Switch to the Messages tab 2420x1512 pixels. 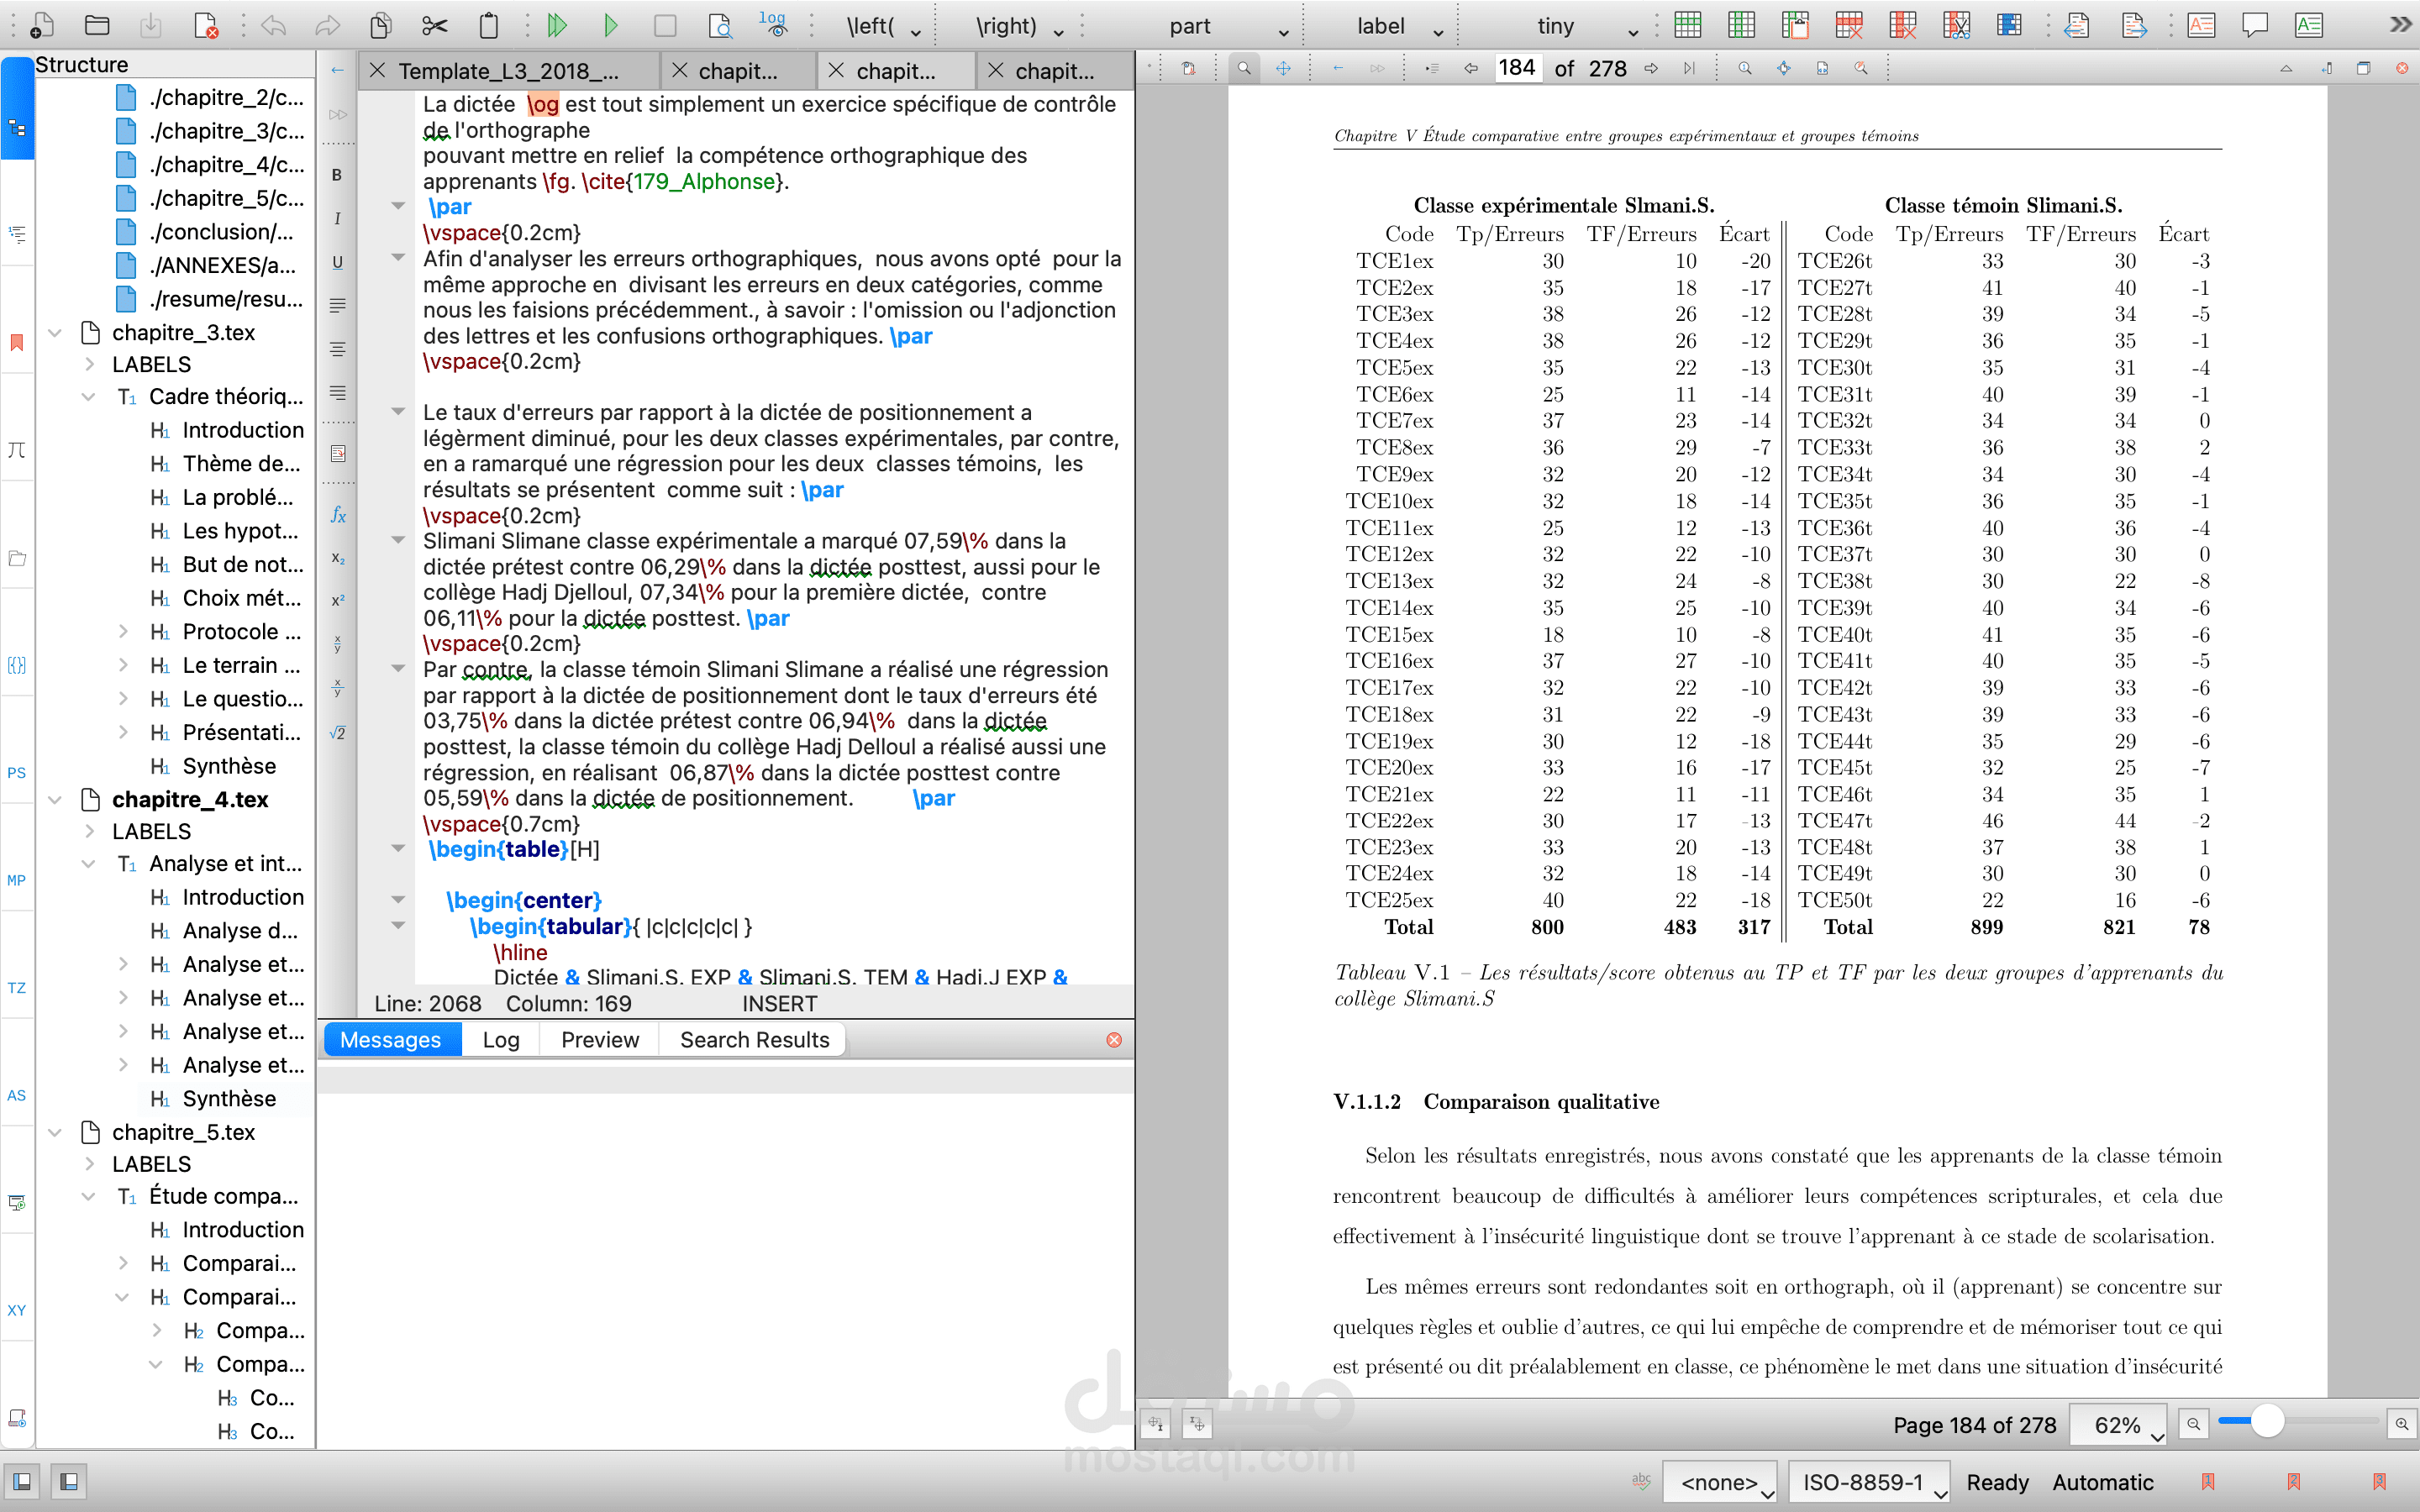point(391,1040)
